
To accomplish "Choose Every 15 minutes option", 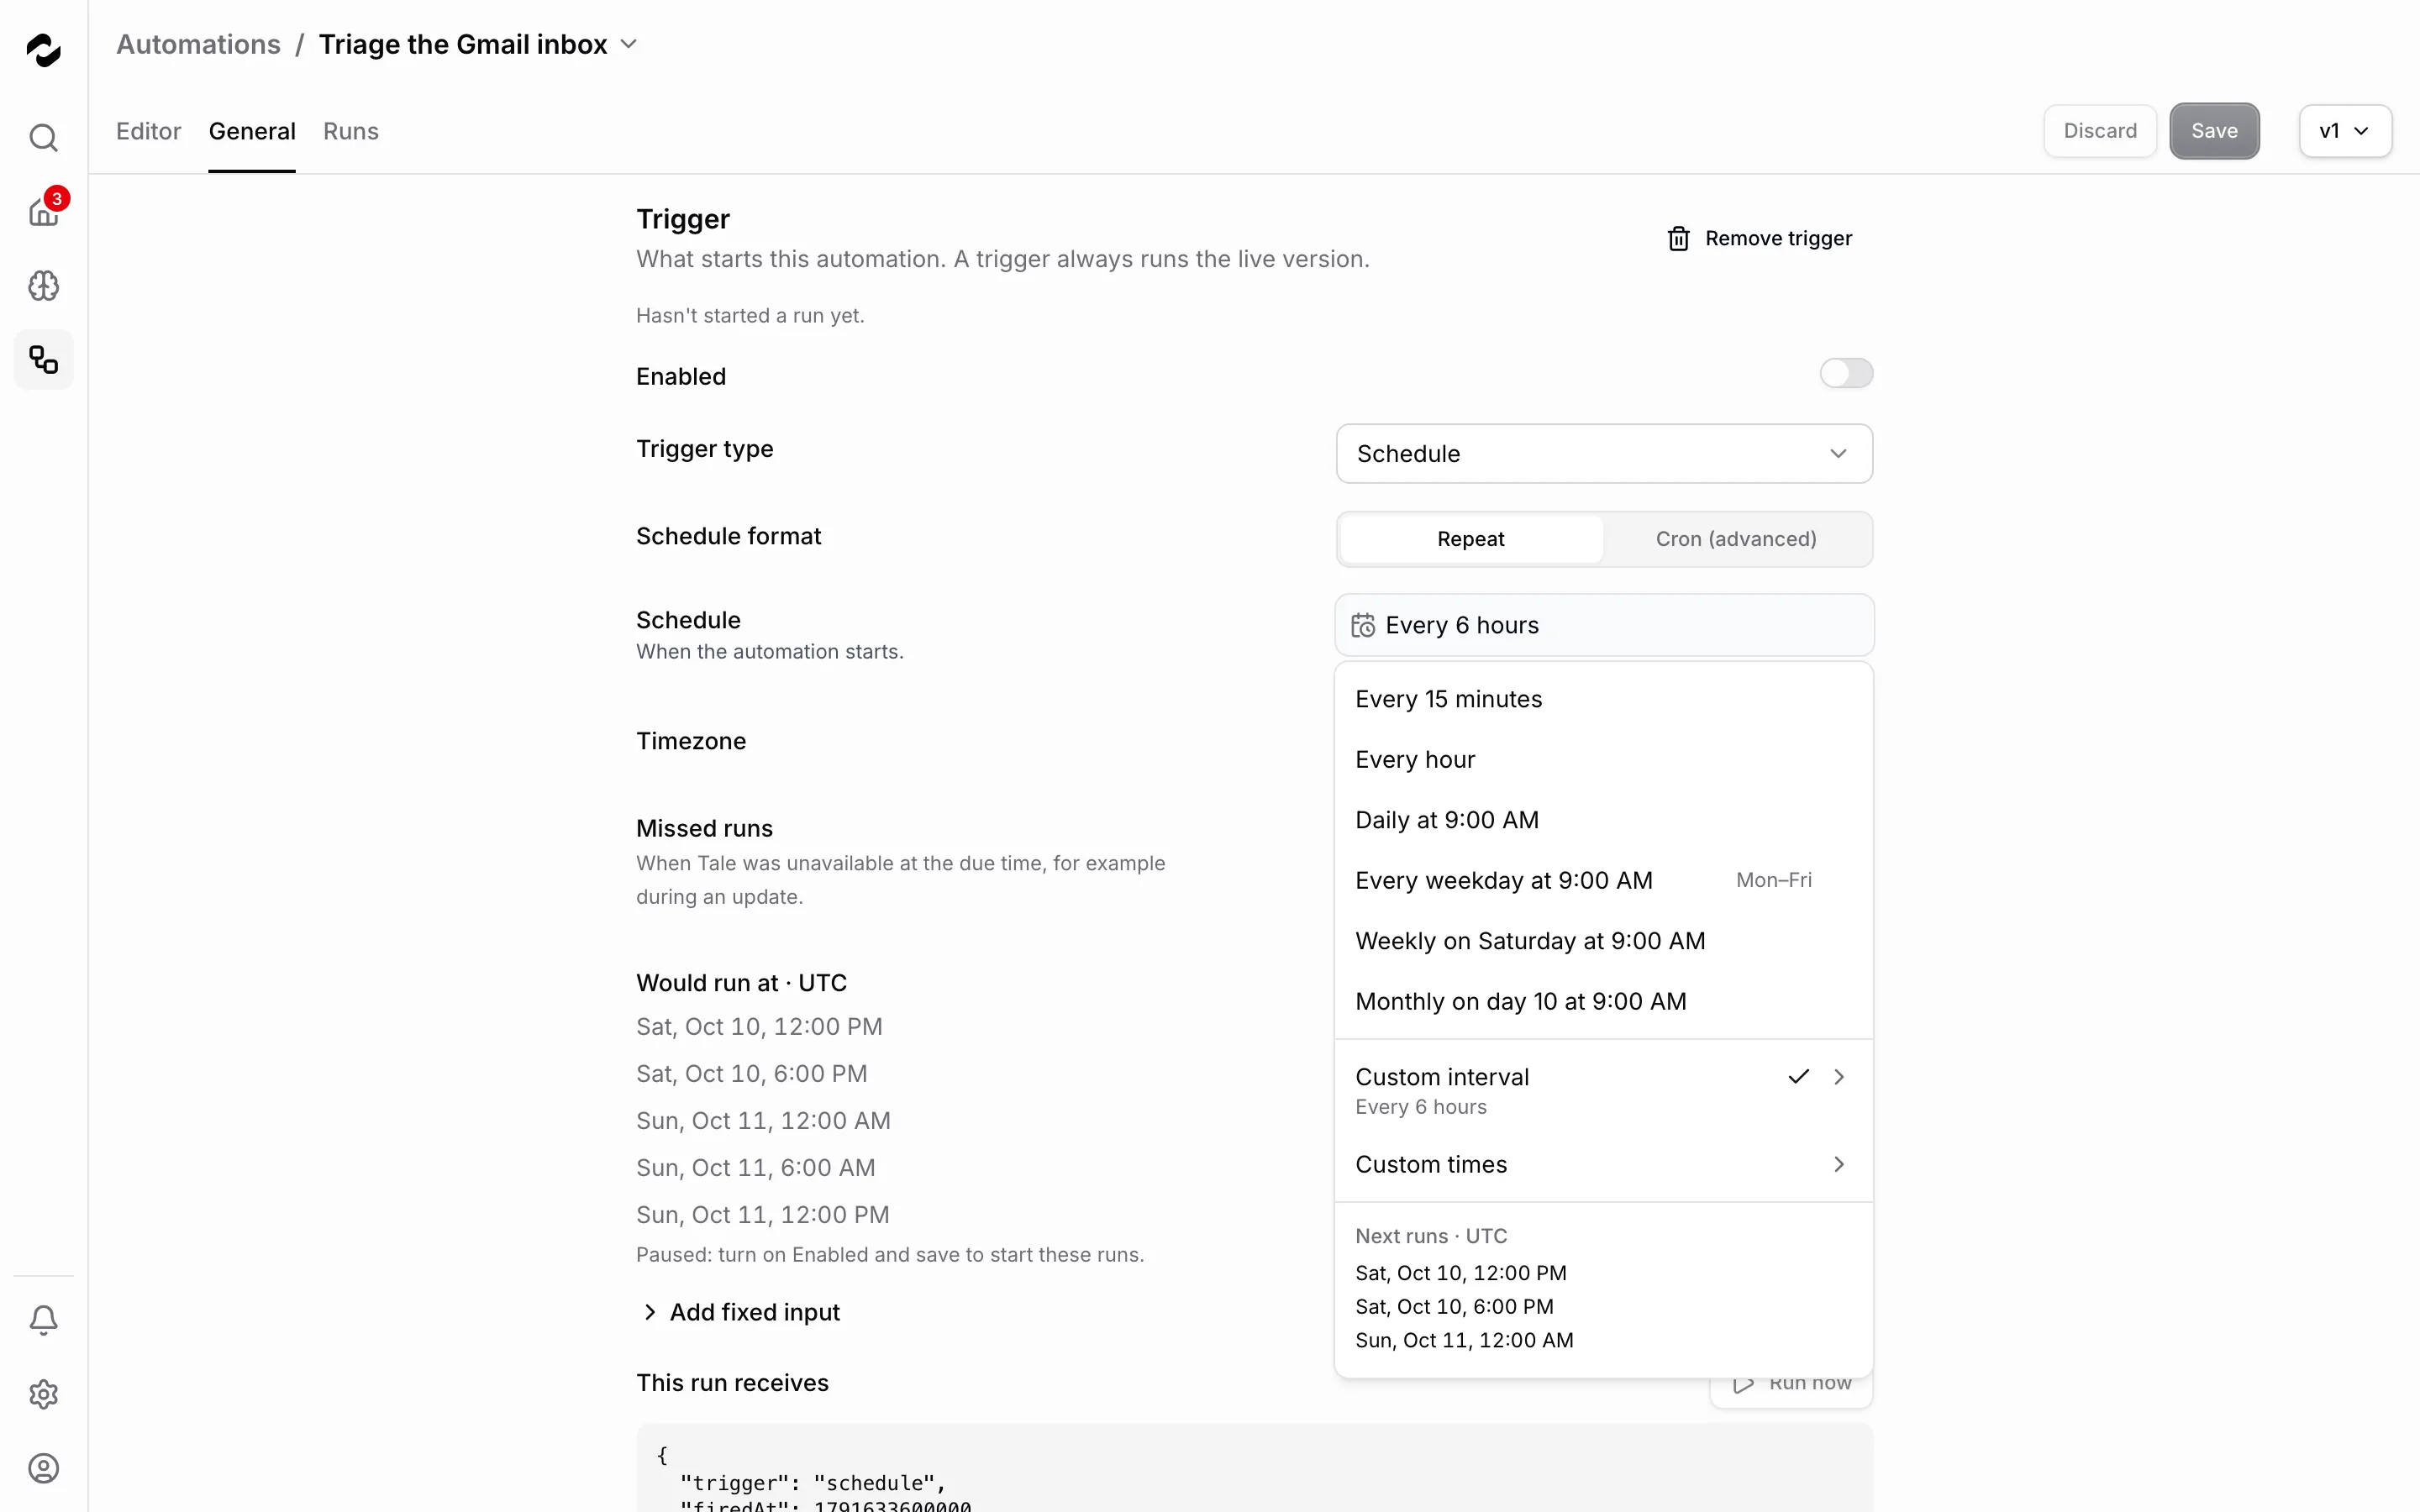I will click(1603, 699).
